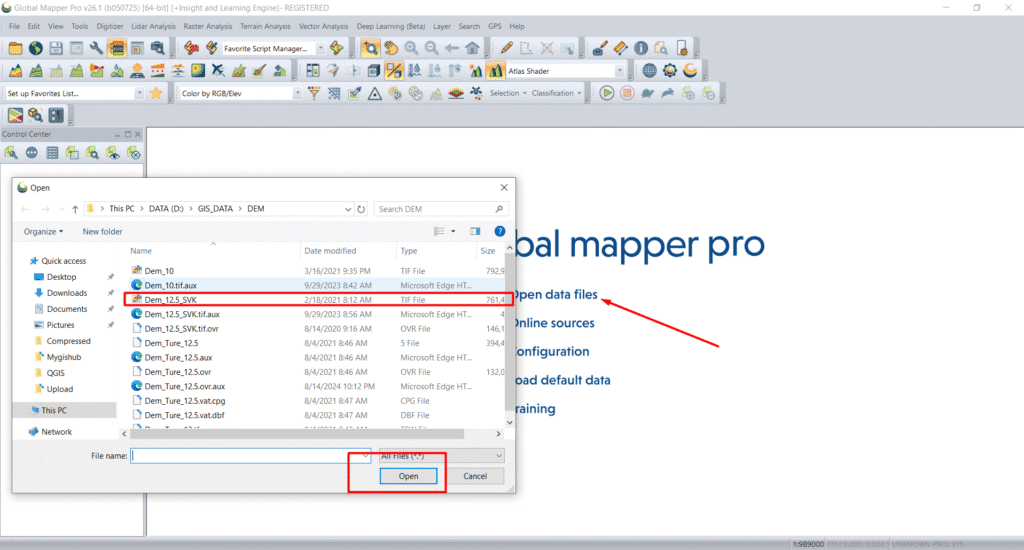Click the Configuration link on the start page
Screen dimensions: 1024x550
coord(552,351)
